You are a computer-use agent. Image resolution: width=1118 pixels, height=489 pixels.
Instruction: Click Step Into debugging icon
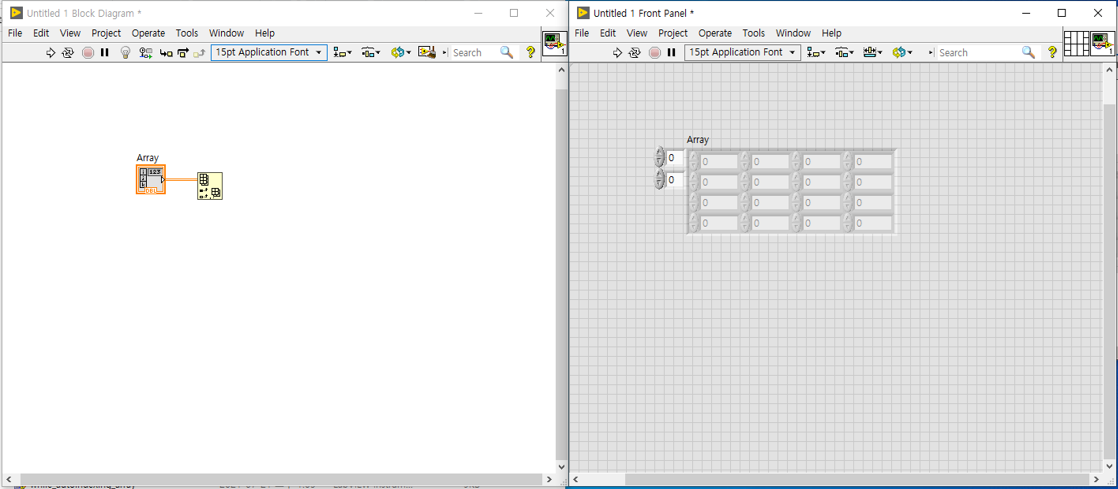(x=166, y=53)
